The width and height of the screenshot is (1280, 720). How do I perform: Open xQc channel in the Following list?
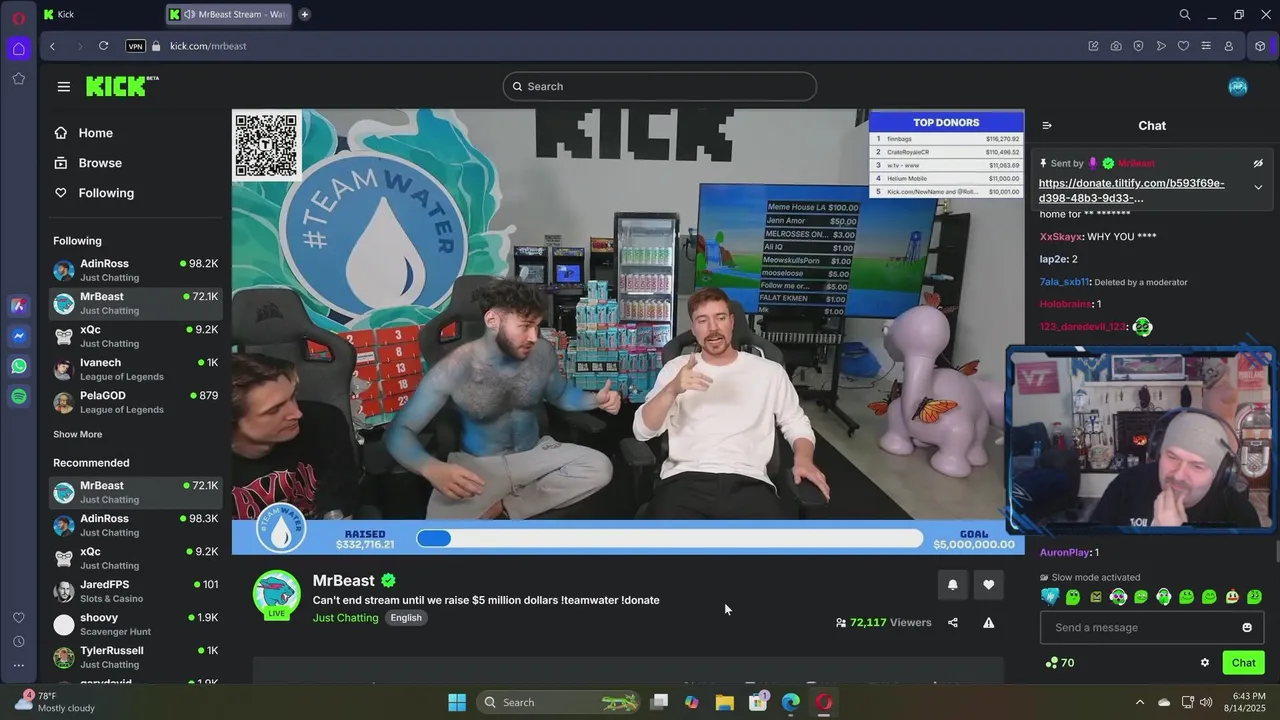pos(136,336)
